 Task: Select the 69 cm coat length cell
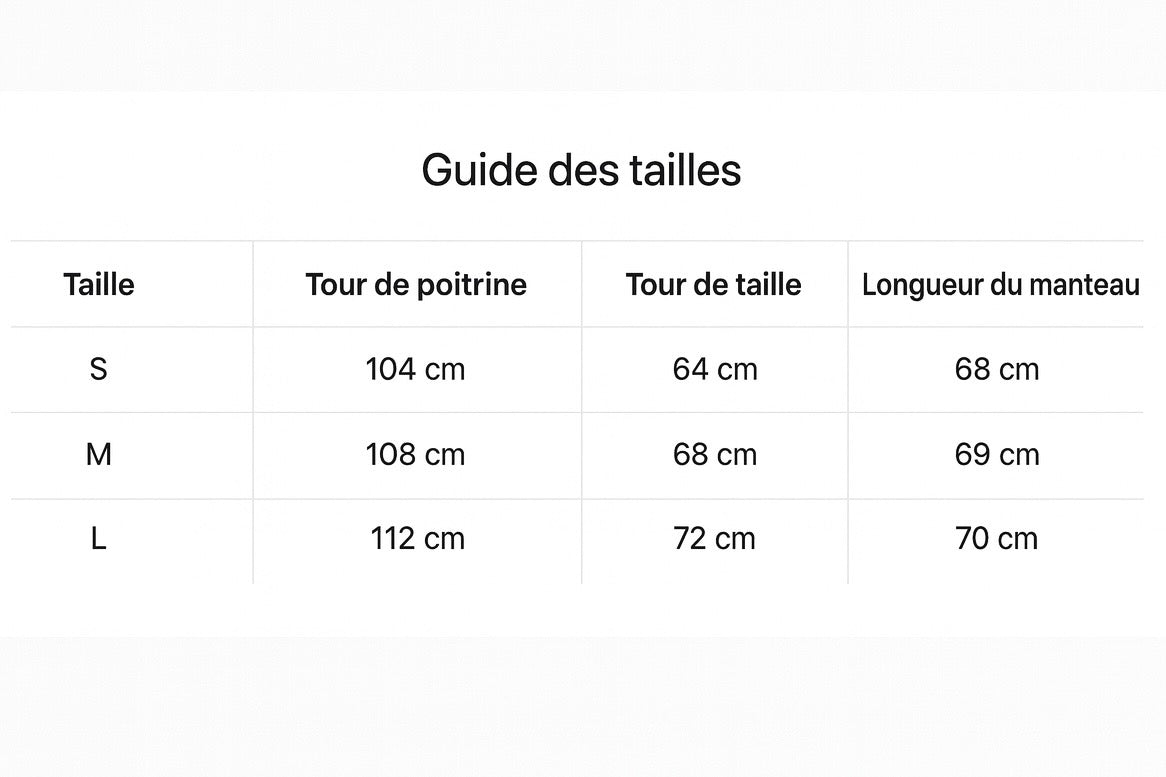997,455
